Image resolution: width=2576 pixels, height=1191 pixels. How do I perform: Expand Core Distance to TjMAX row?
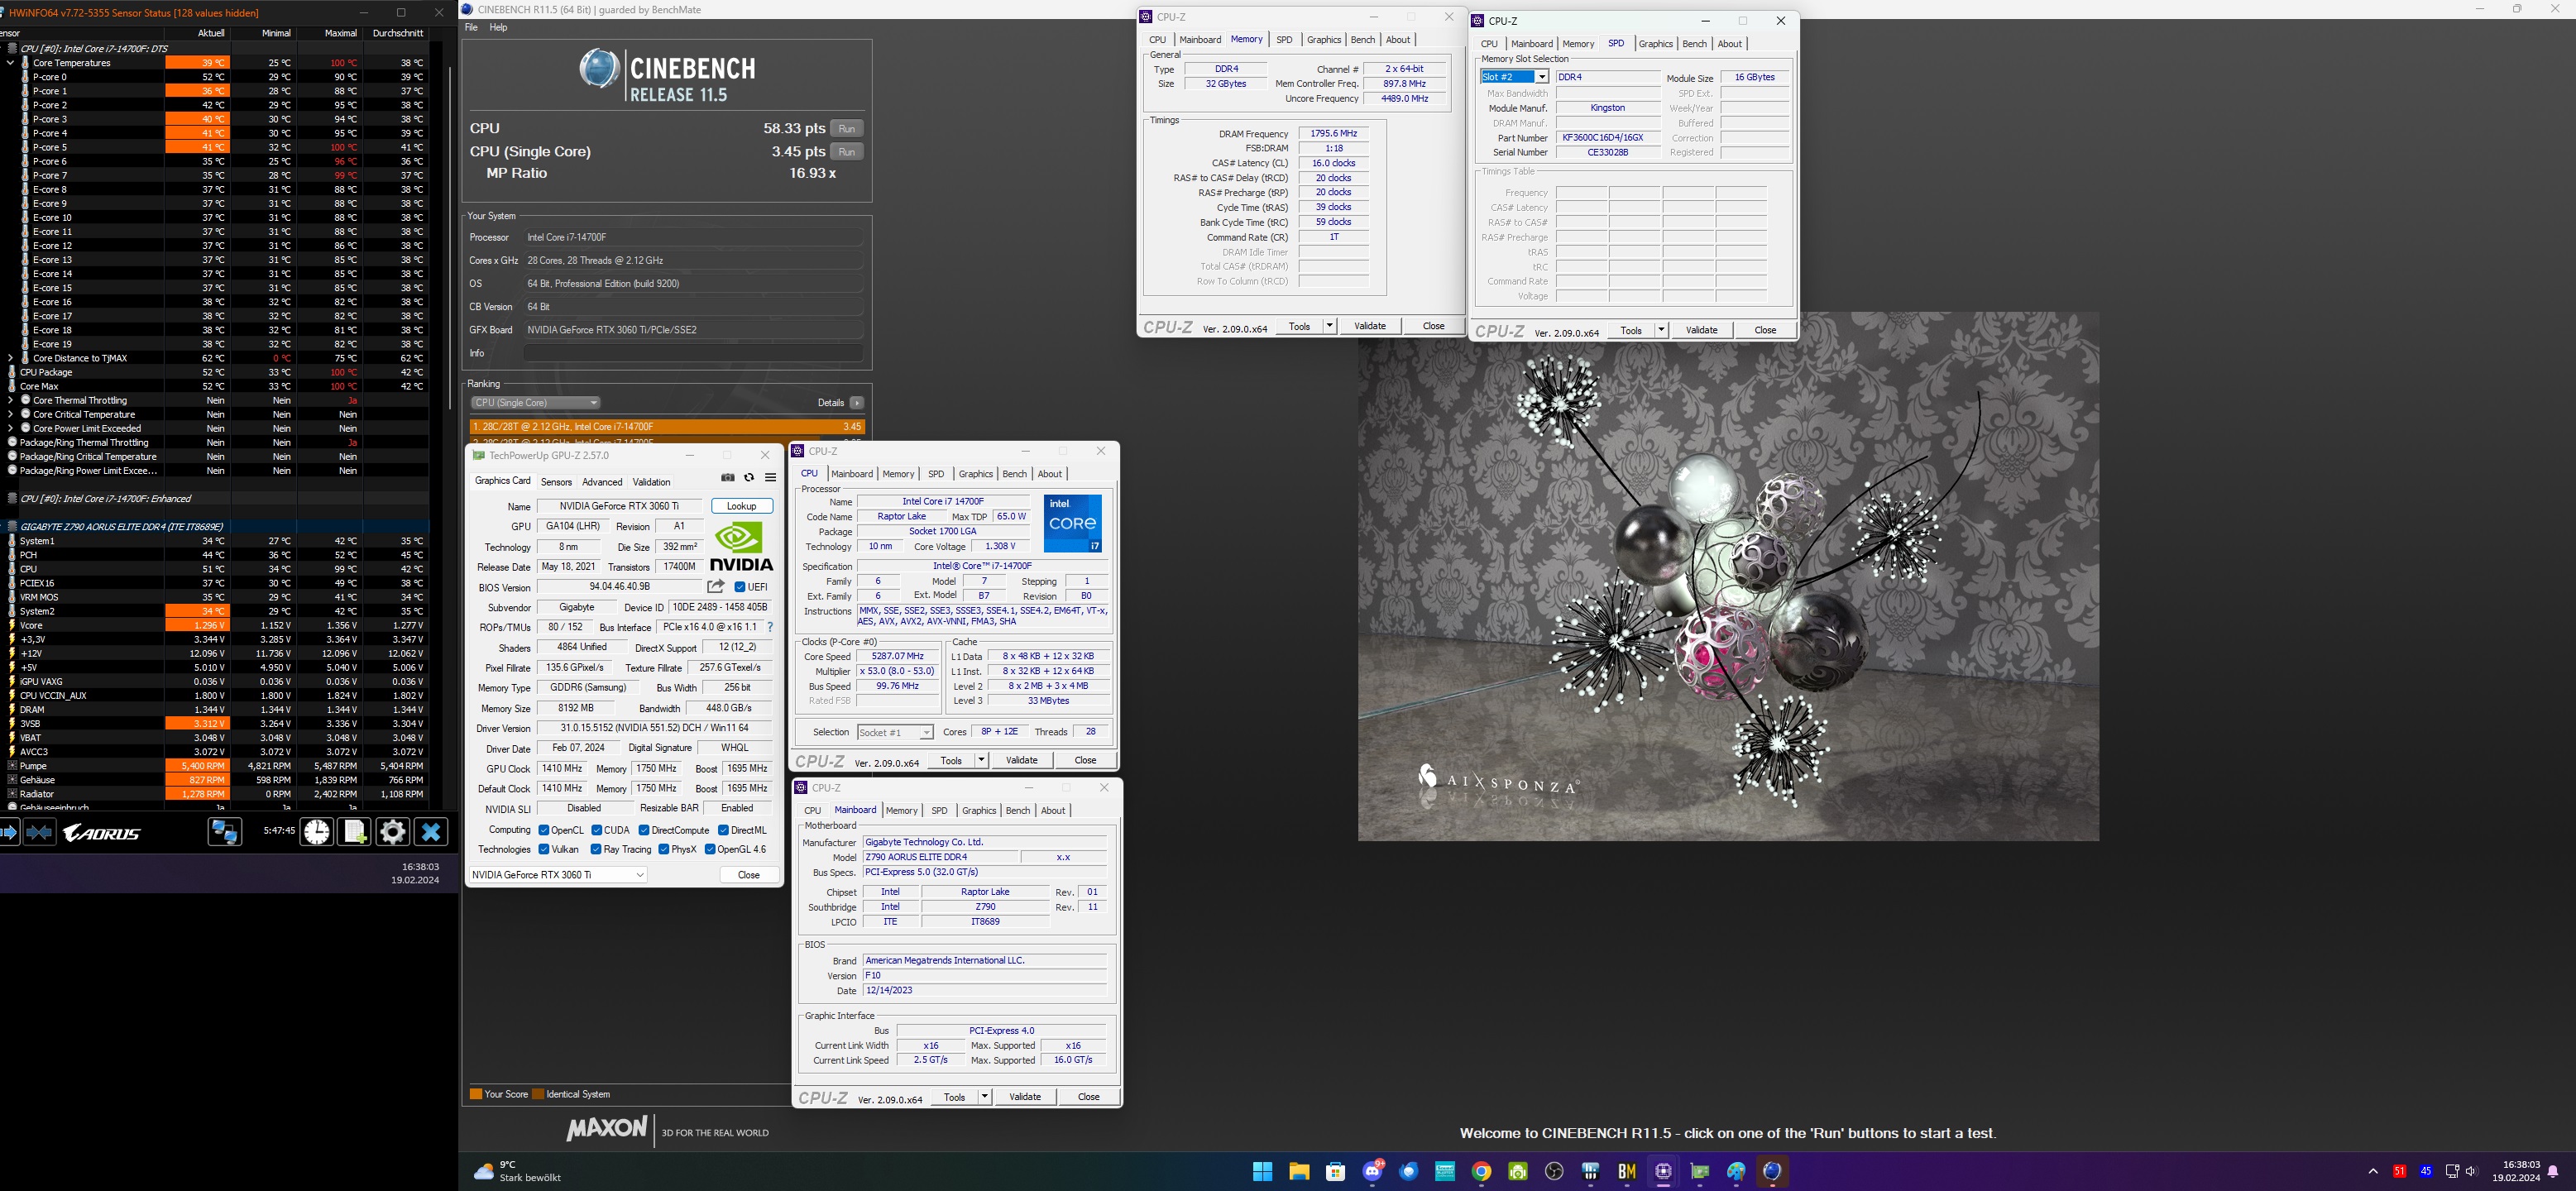10,358
